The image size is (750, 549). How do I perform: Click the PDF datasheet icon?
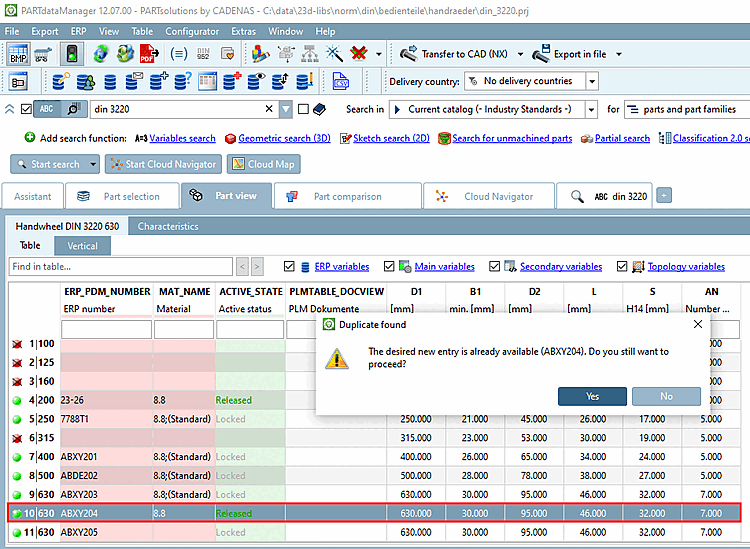coord(147,54)
